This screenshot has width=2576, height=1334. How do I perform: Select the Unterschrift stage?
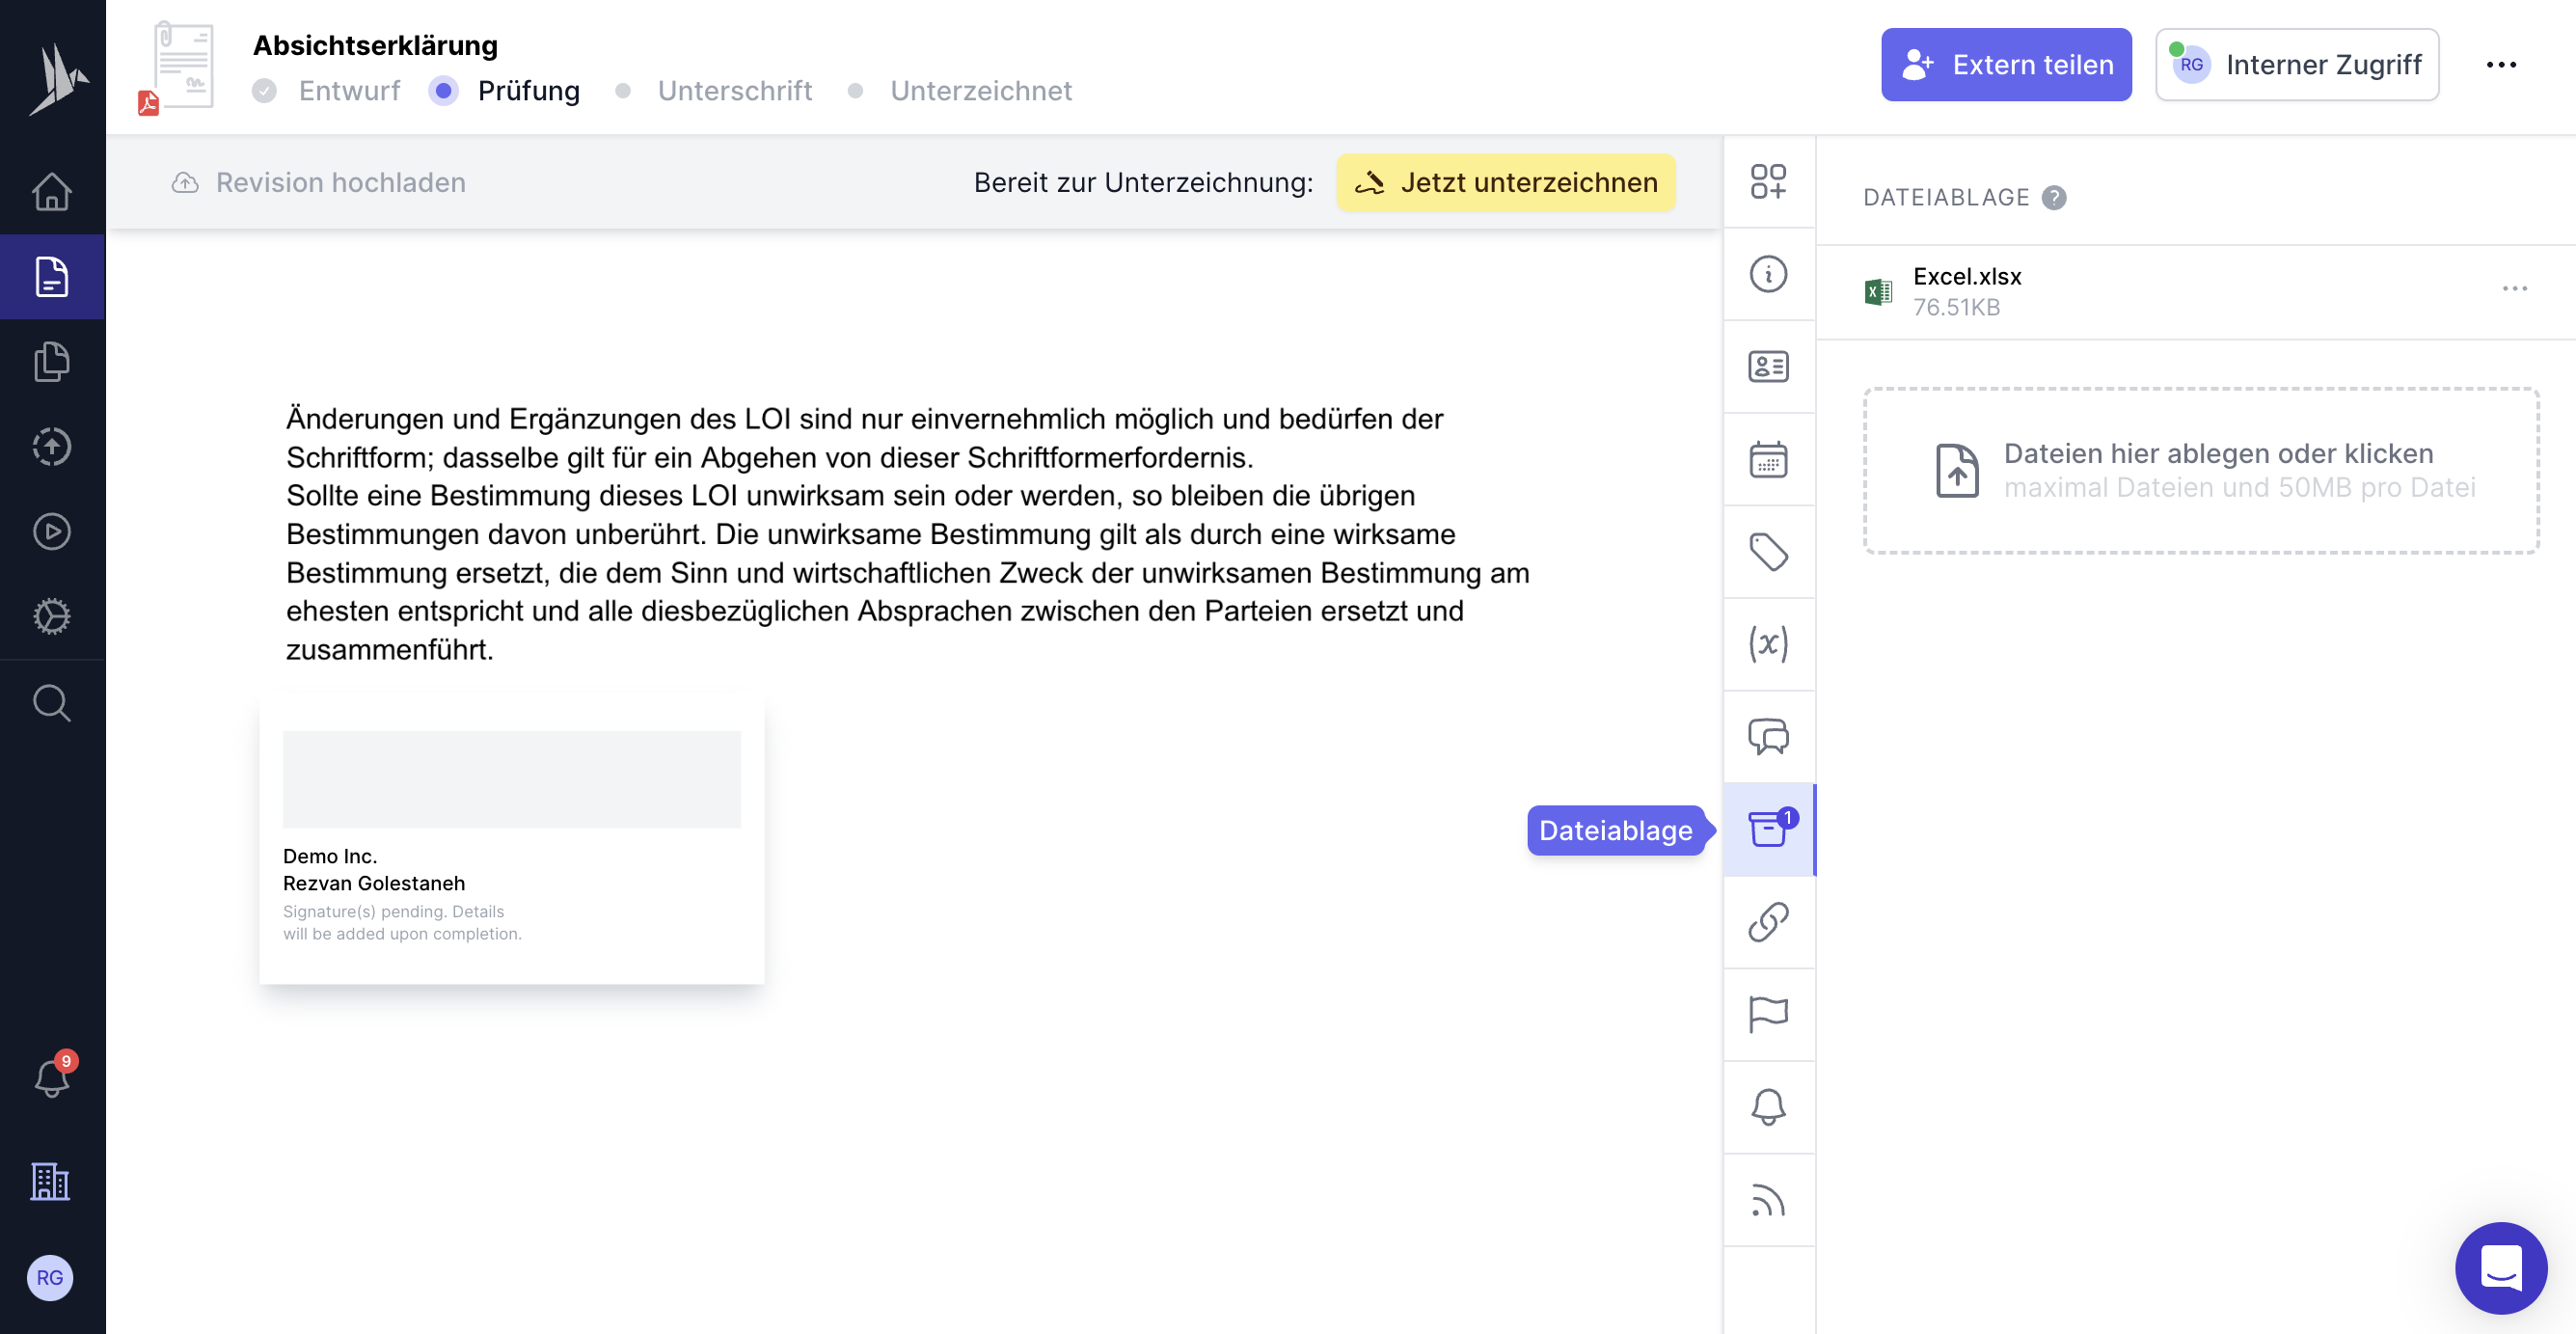pyautogui.click(x=714, y=91)
